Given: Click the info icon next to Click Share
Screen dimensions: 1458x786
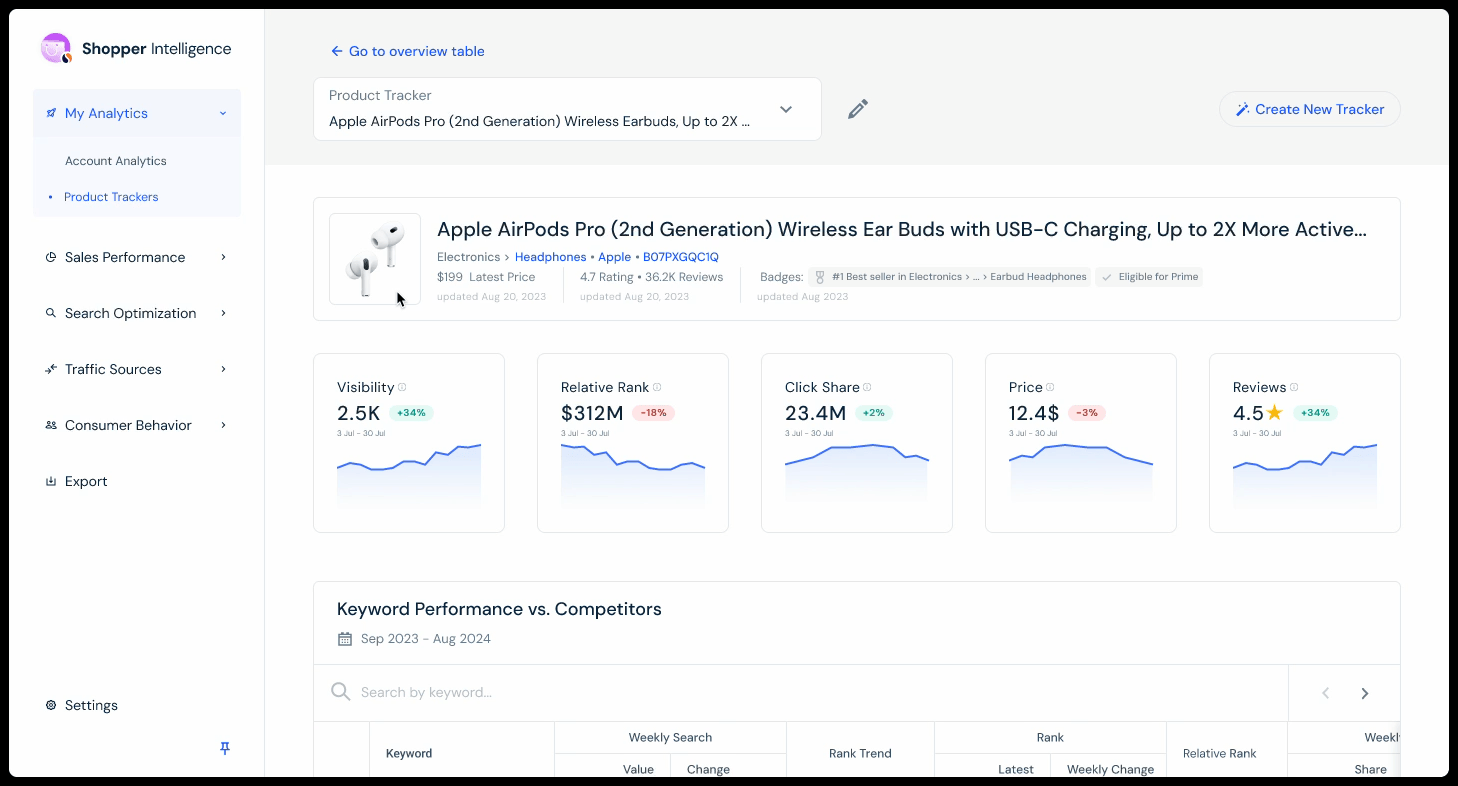Looking at the screenshot, I should [x=867, y=387].
